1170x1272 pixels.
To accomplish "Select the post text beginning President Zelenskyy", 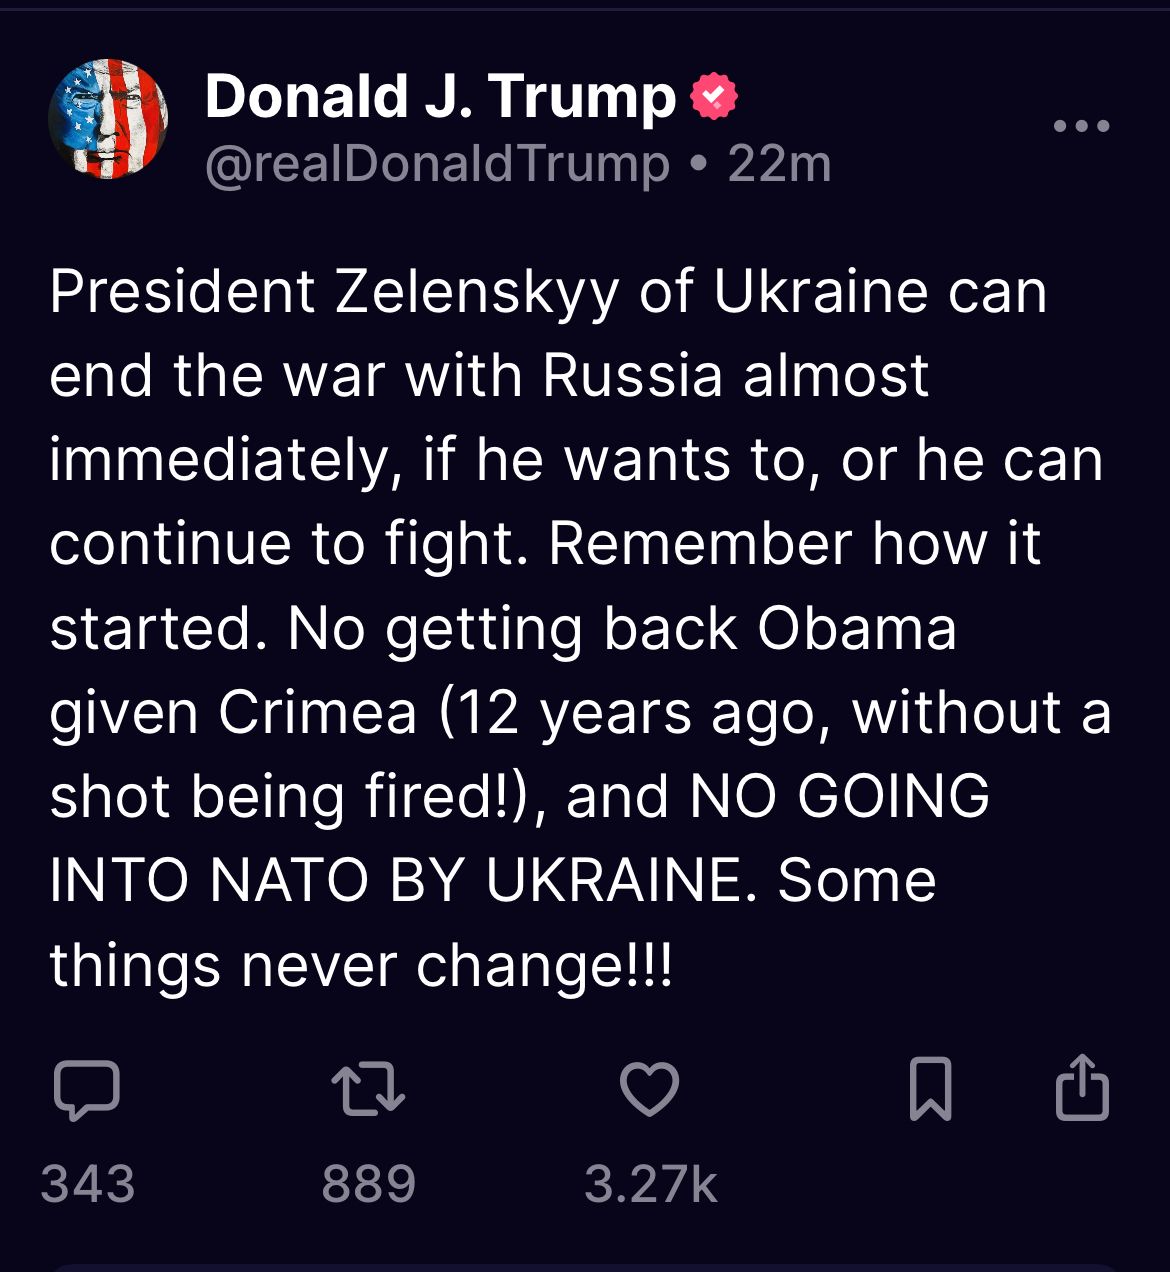I will 580,629.
